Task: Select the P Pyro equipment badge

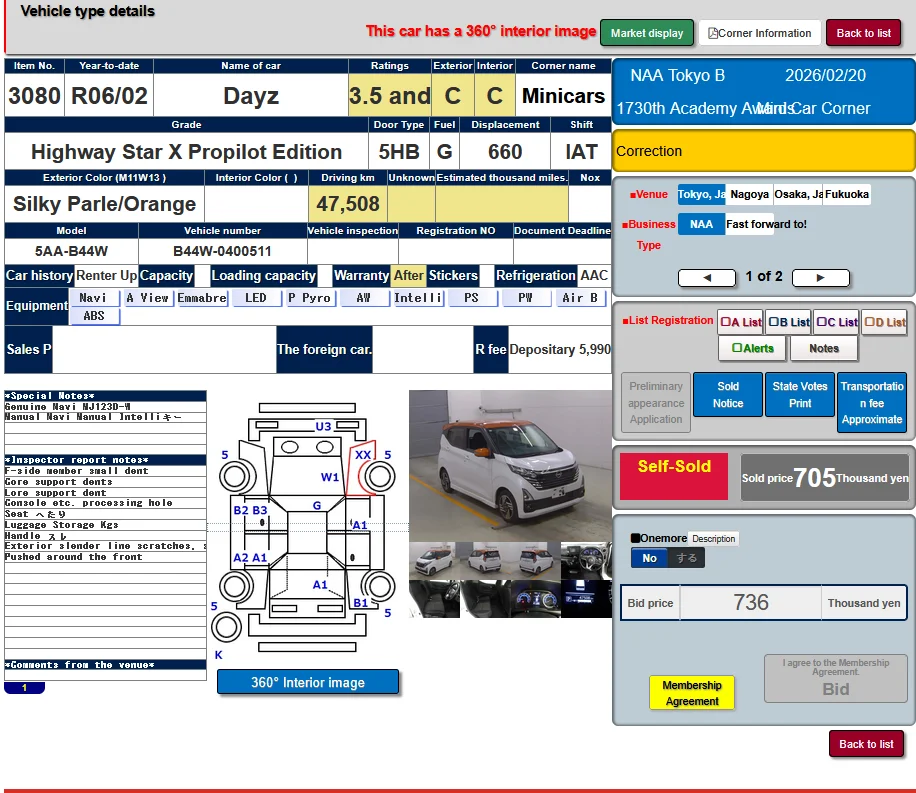Action: coord(309,297)
